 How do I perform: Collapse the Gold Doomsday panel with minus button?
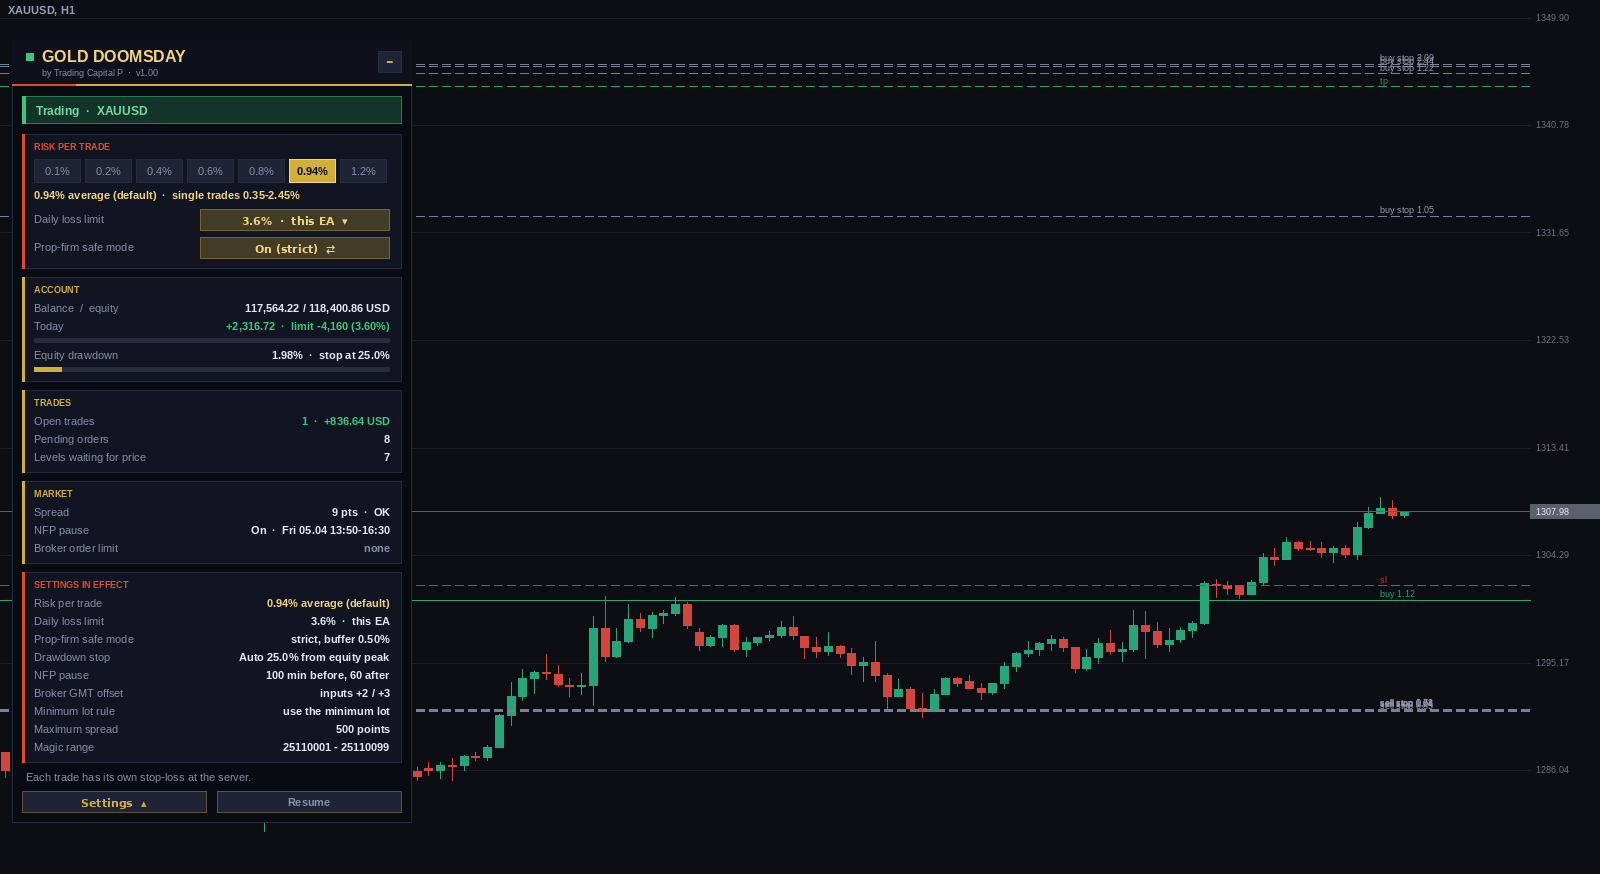point(390,62)
